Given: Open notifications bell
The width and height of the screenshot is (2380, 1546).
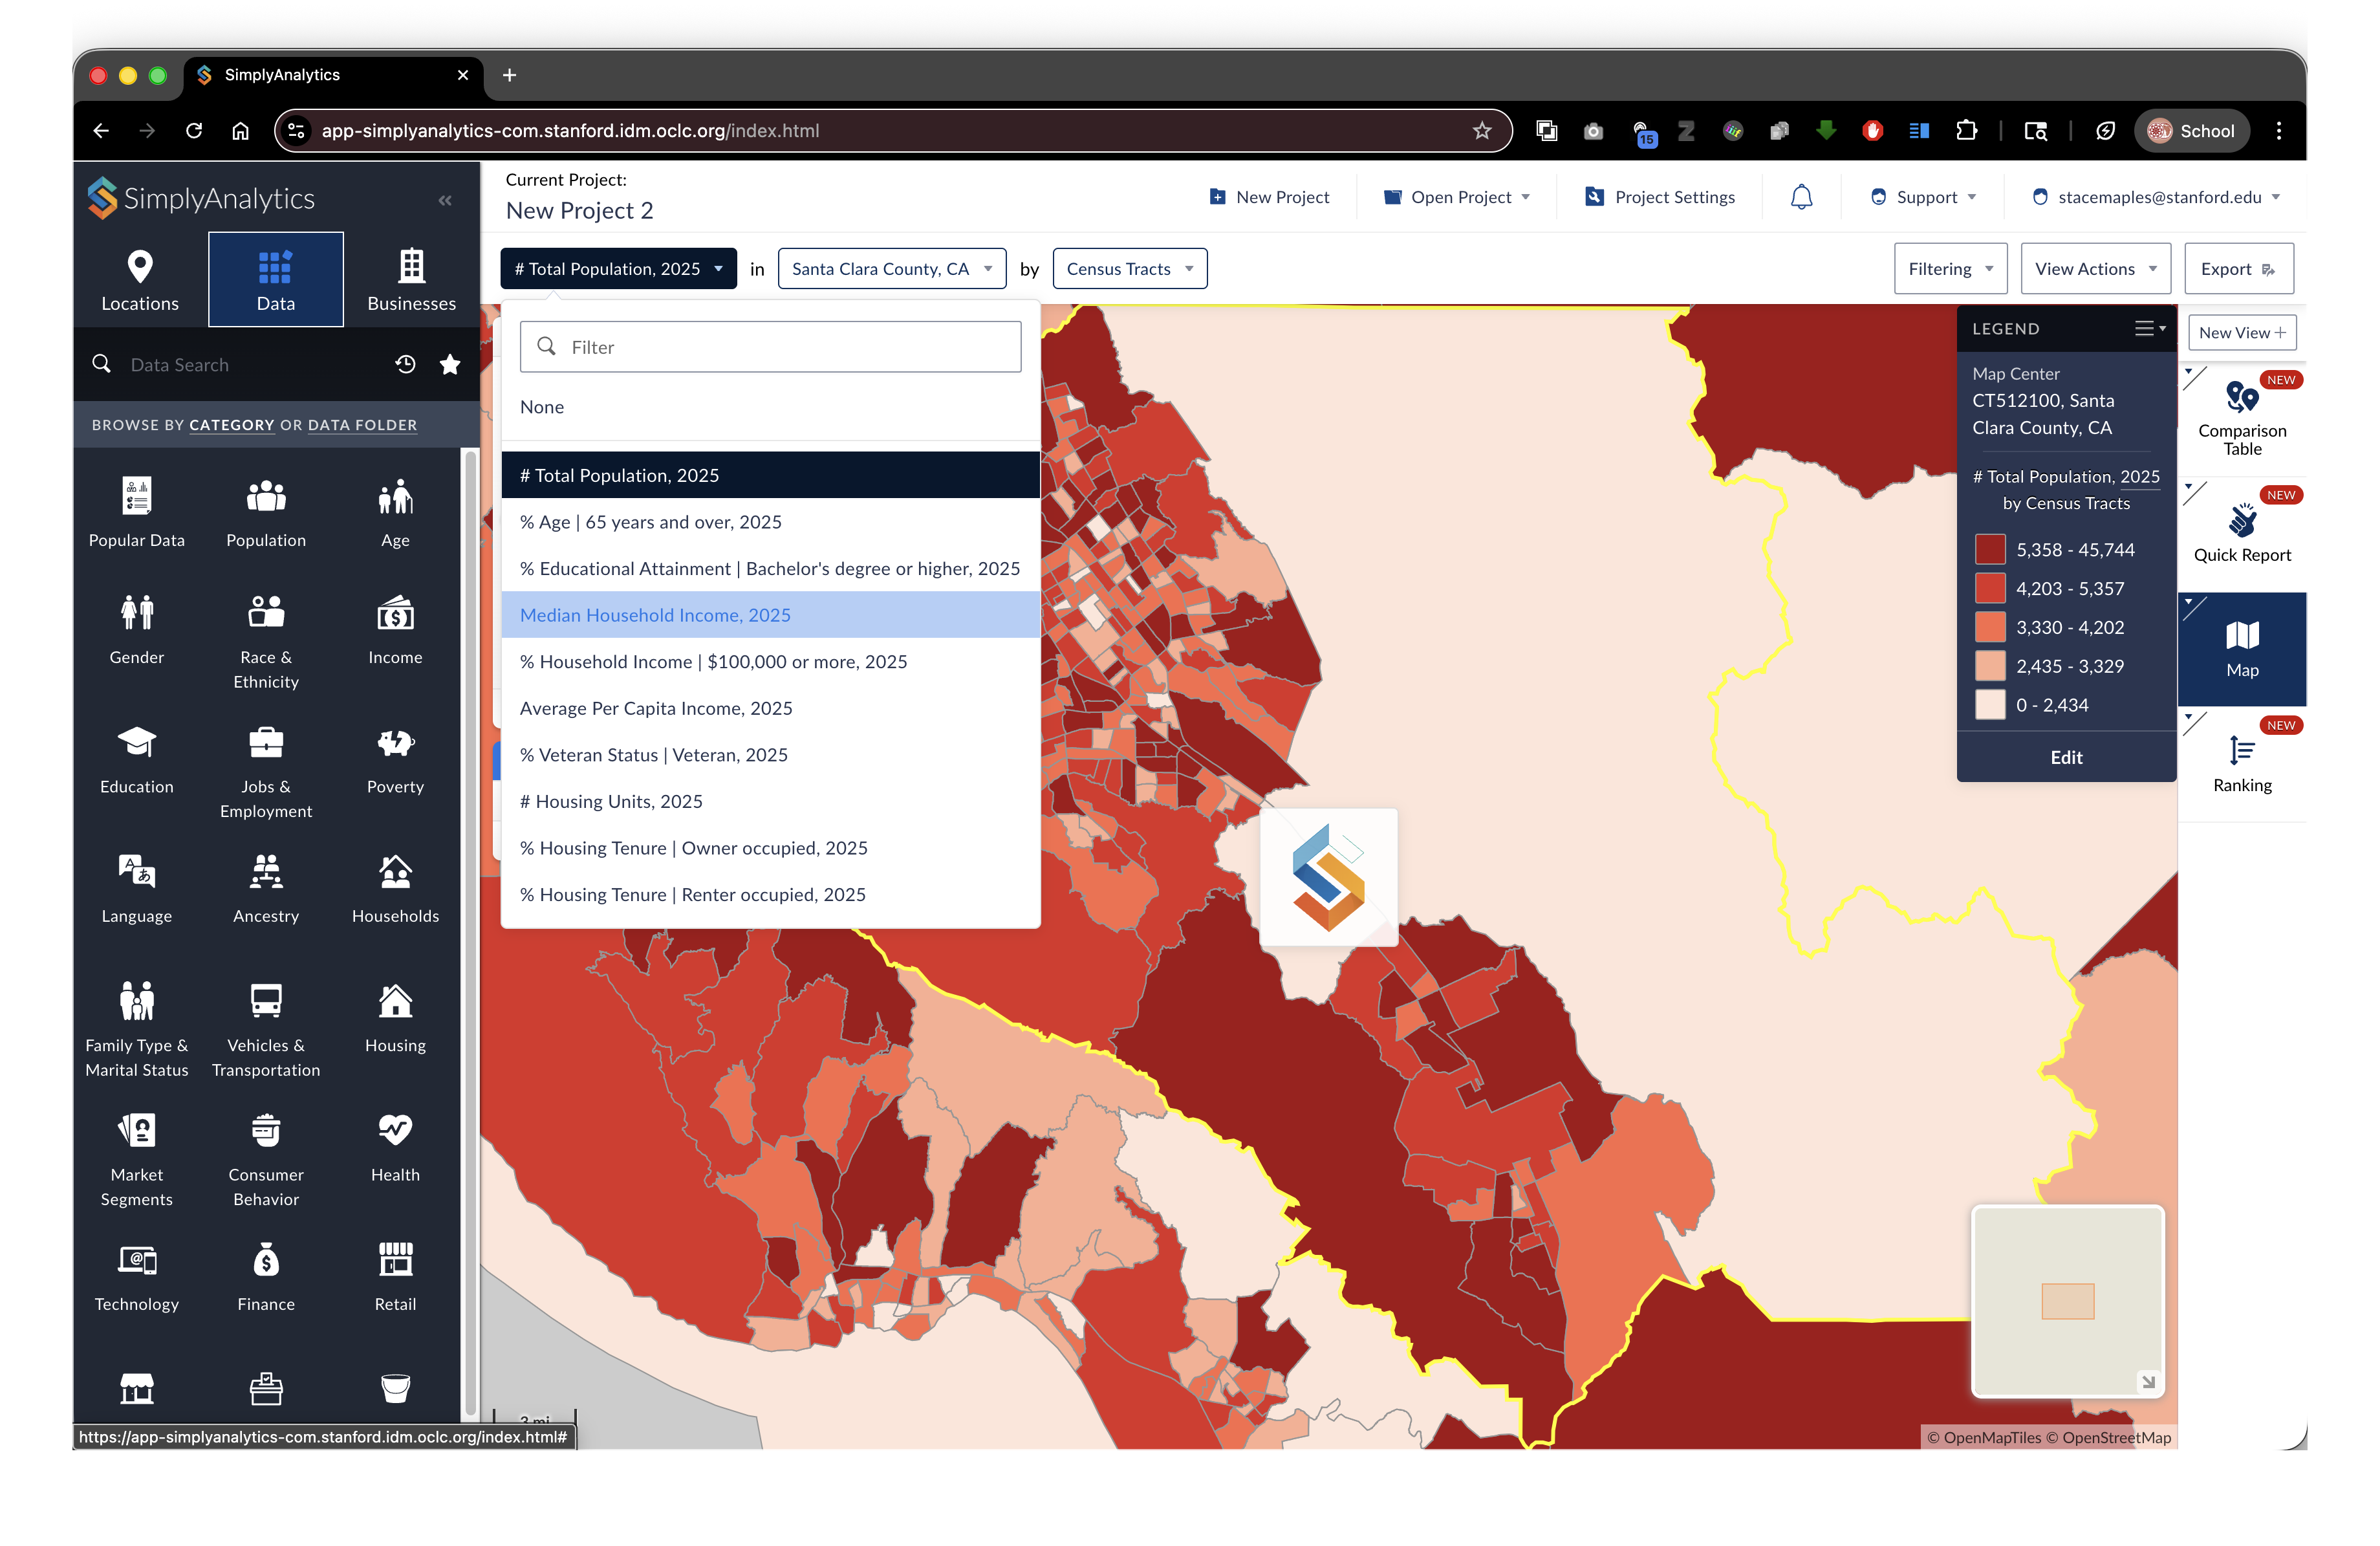Looking at the screenshot, I should coord(1801,198).
